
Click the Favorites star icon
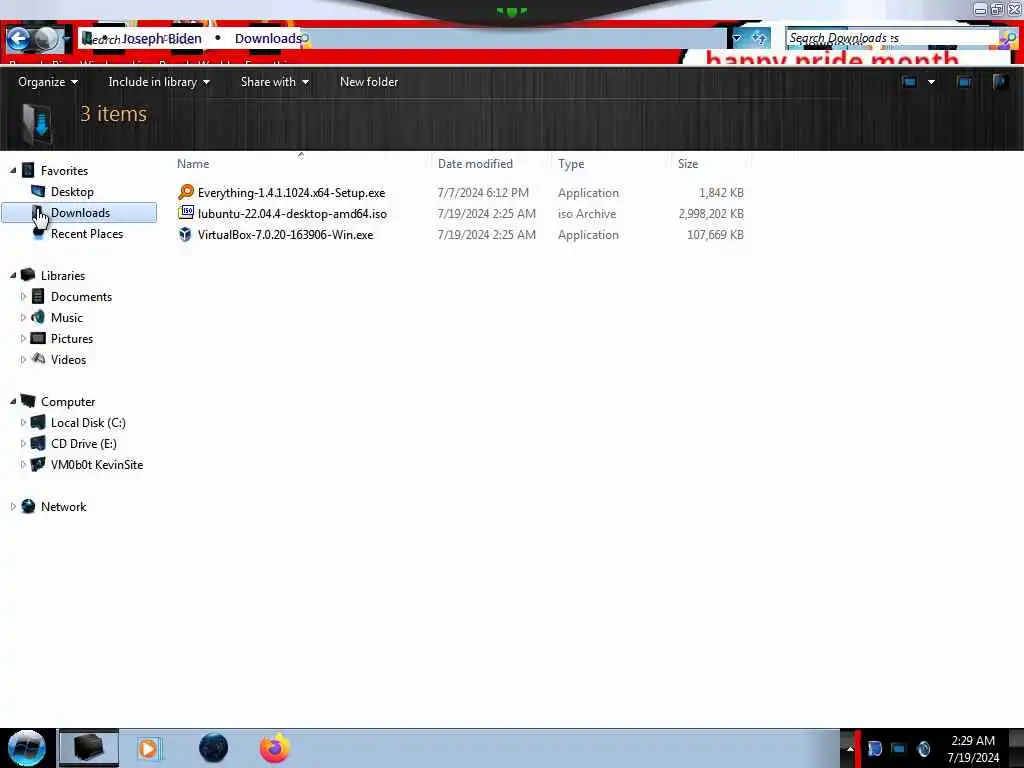tap(28, 170)
